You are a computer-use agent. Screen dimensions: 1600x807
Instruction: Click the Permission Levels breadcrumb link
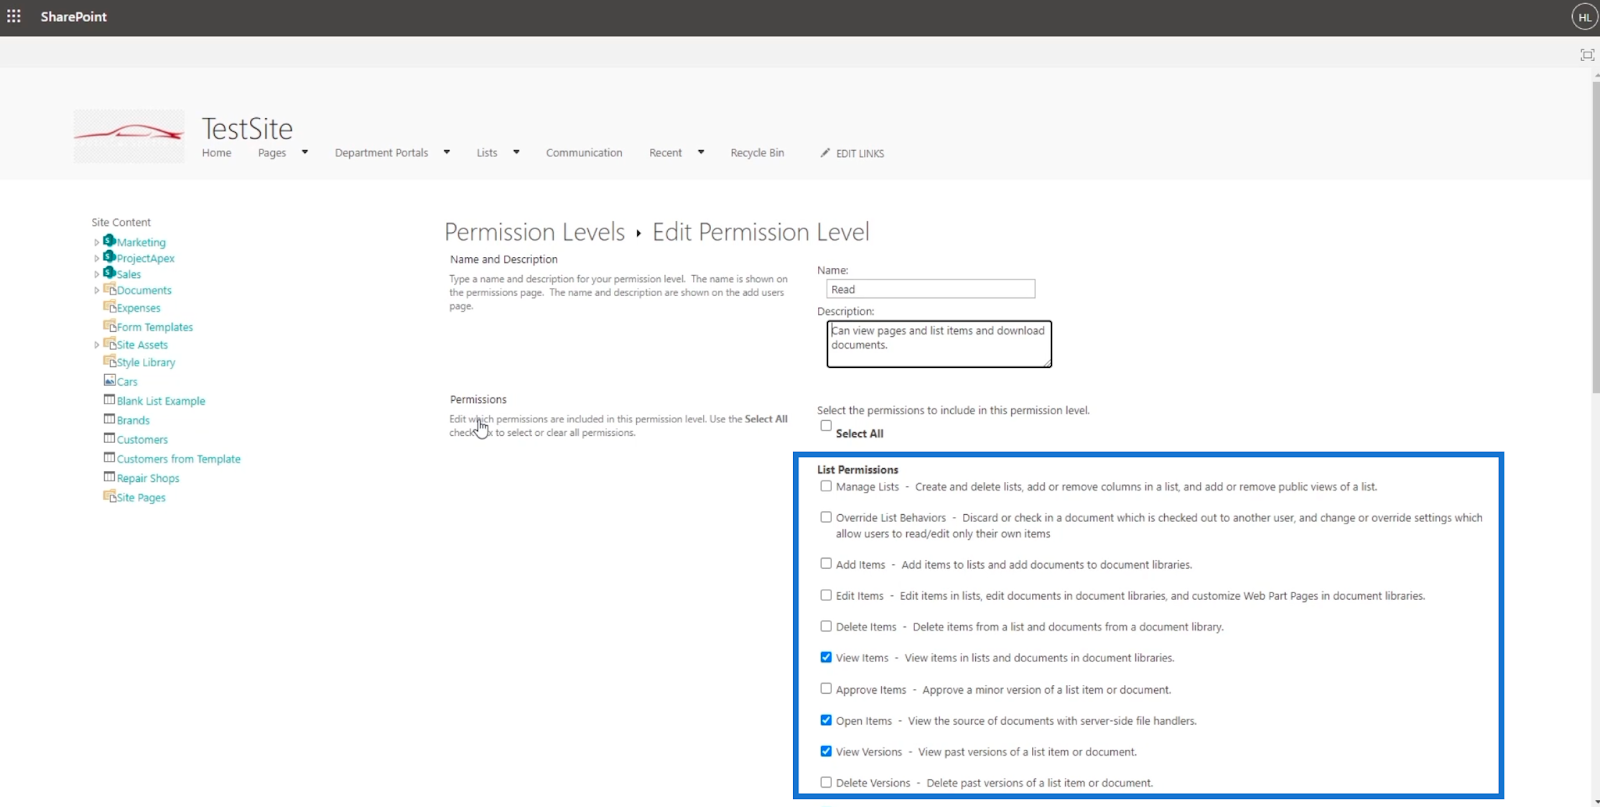click(x=534, y=232)
